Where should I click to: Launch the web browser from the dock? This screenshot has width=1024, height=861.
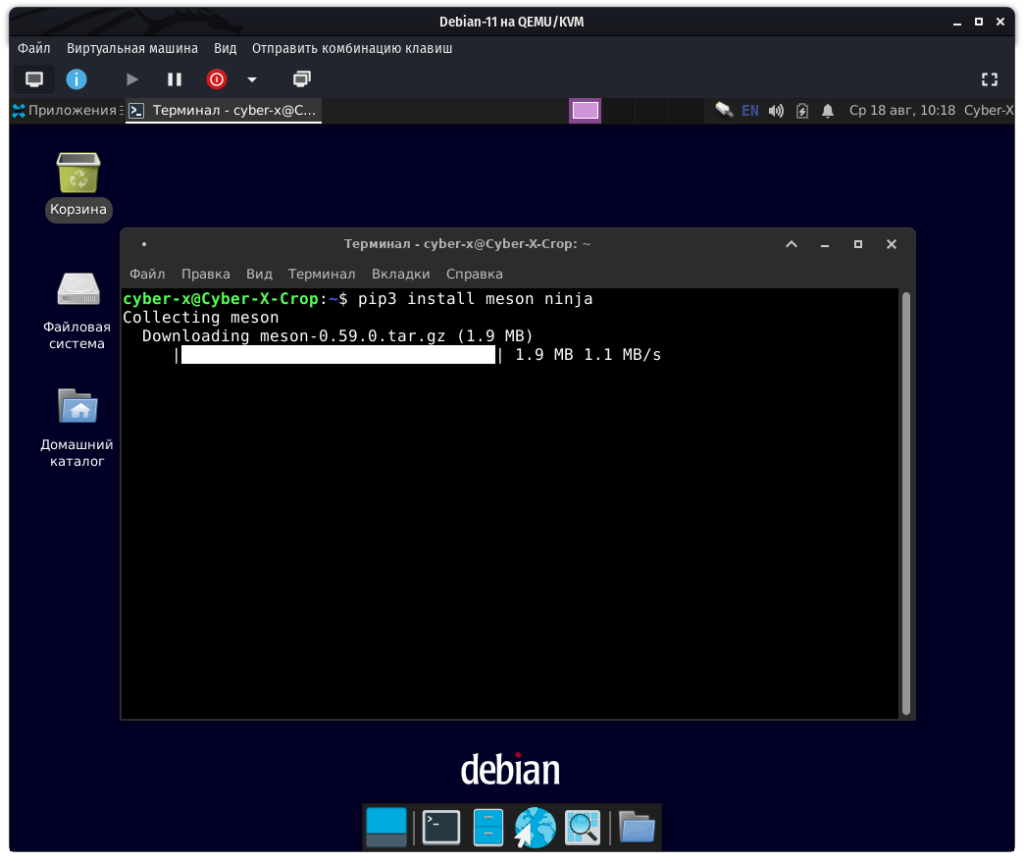[535, 827]
